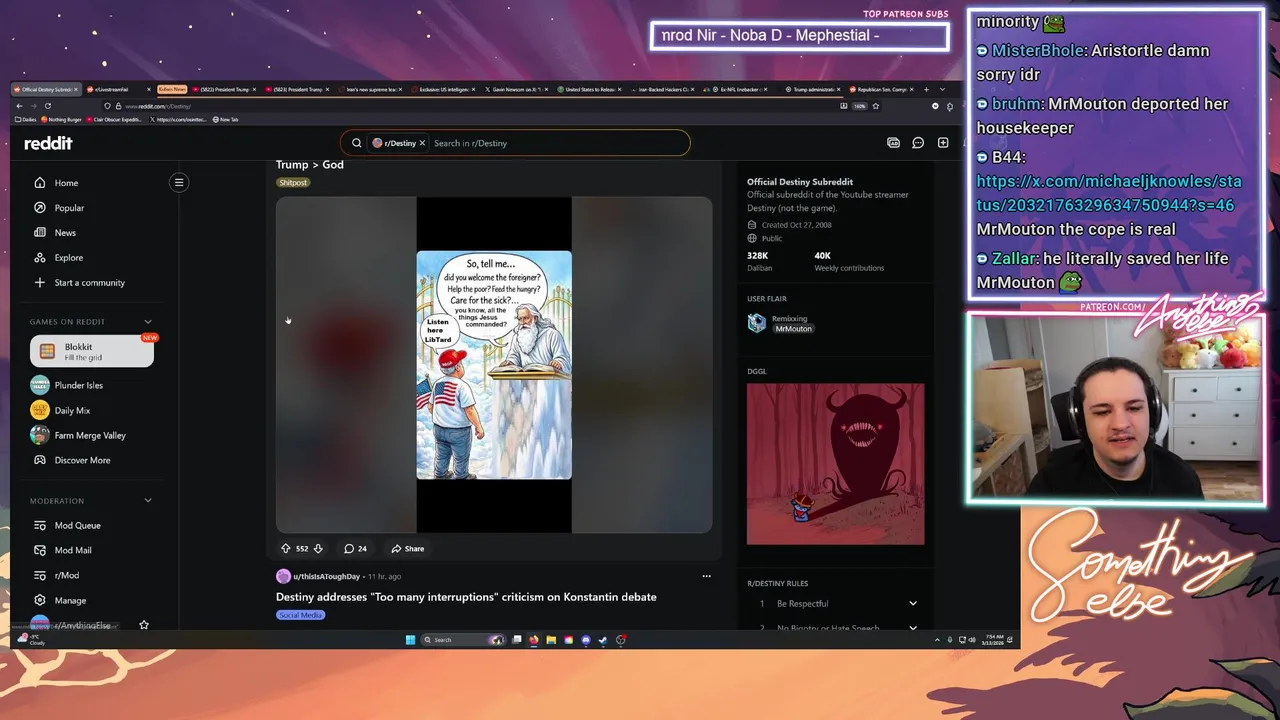The width and height of the screenshot is (1280, 720).
Task: Open the user u/thisIsAToughDay profile
Action: tap(326, 576)
